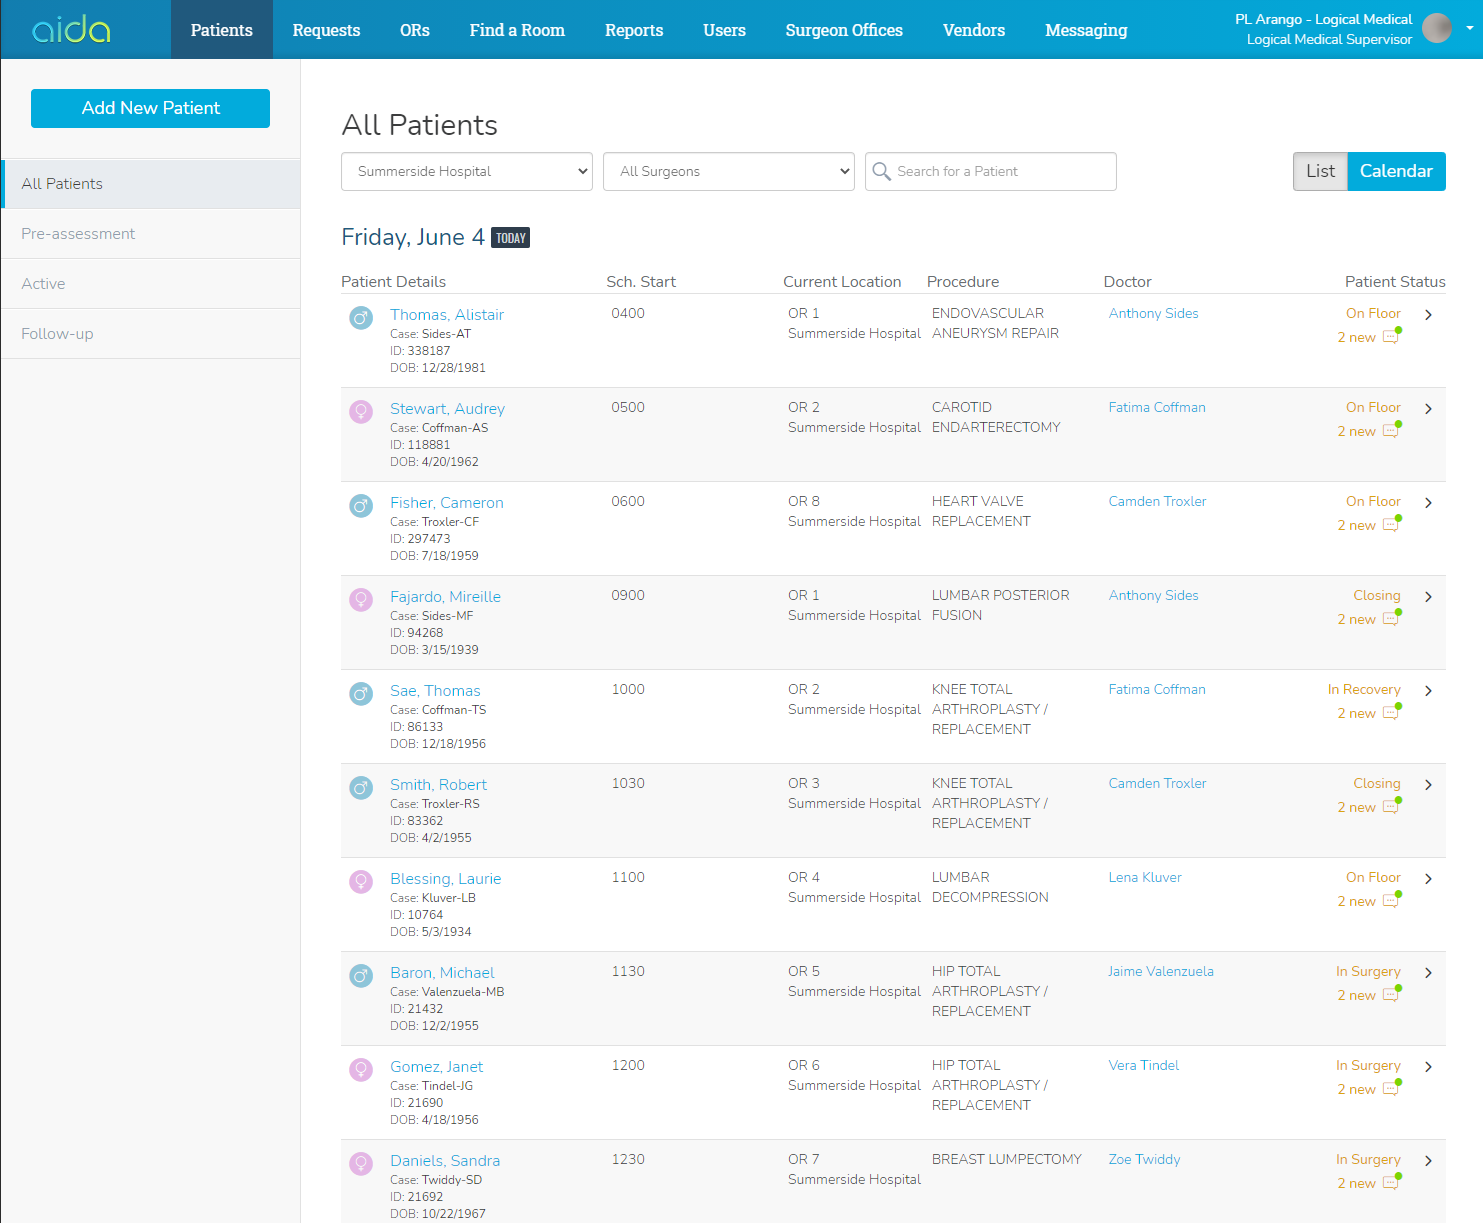Image resolution: width=1483 pixels, height=1223 pixels.
Task: Click the user avatar in the header
Action: coord(1436,29)
